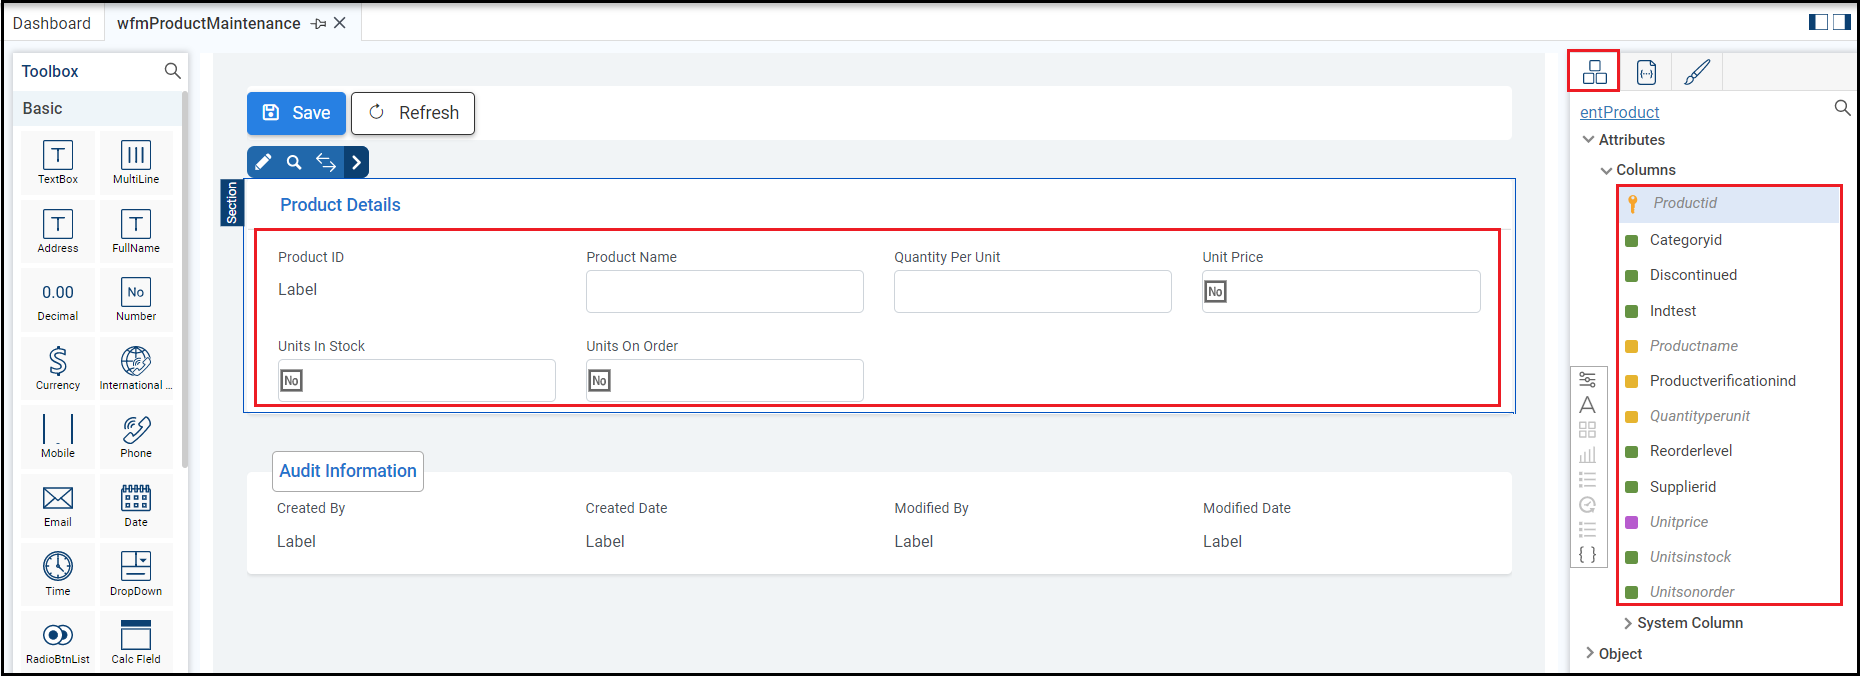
Task: Expand the System Column node
Action: point(1628,623)
